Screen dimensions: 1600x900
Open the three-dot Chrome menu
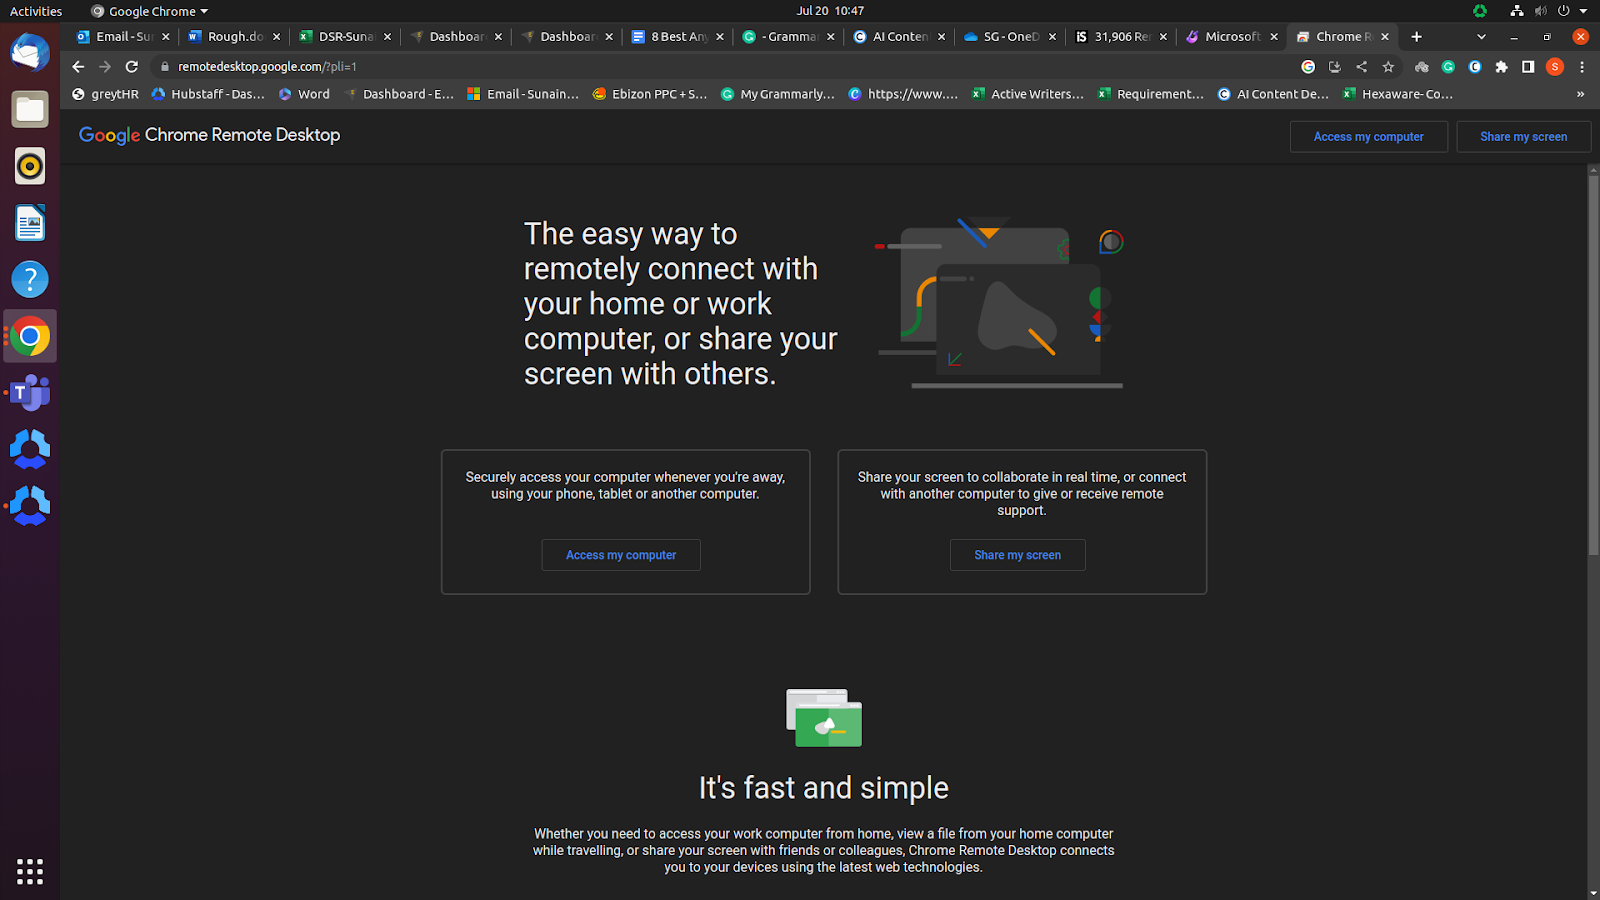coord(1582,67)
